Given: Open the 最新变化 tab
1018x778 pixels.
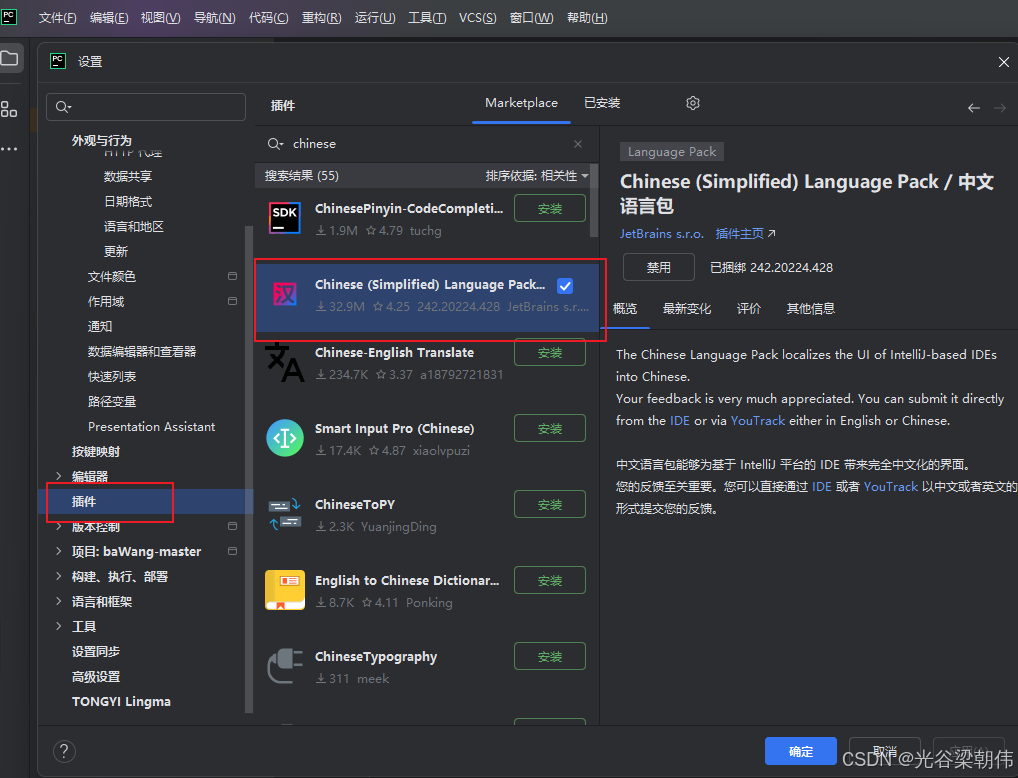Looking at the screenshot, I should [687, 309].
